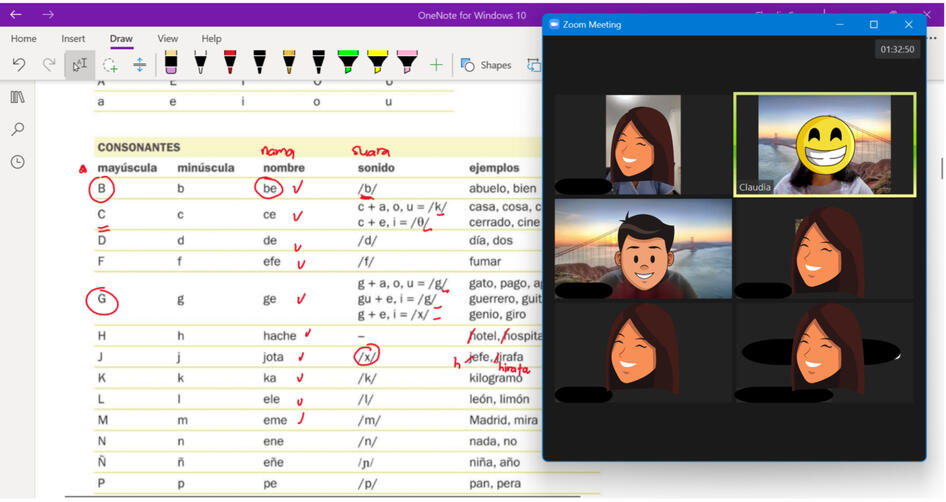Open the Home ribbon tab
This screenshot has height=502, width=946.
[x=23, y=39]
